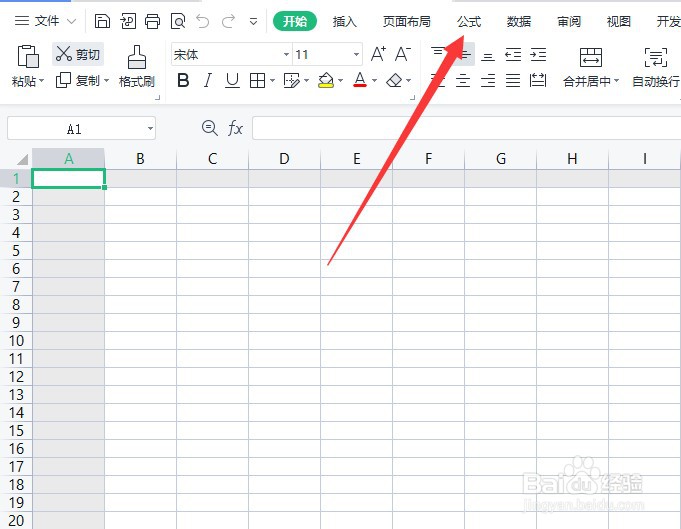Select column B header
The width and height of the screenshot is (681, 529).
[x=140, y=159]
